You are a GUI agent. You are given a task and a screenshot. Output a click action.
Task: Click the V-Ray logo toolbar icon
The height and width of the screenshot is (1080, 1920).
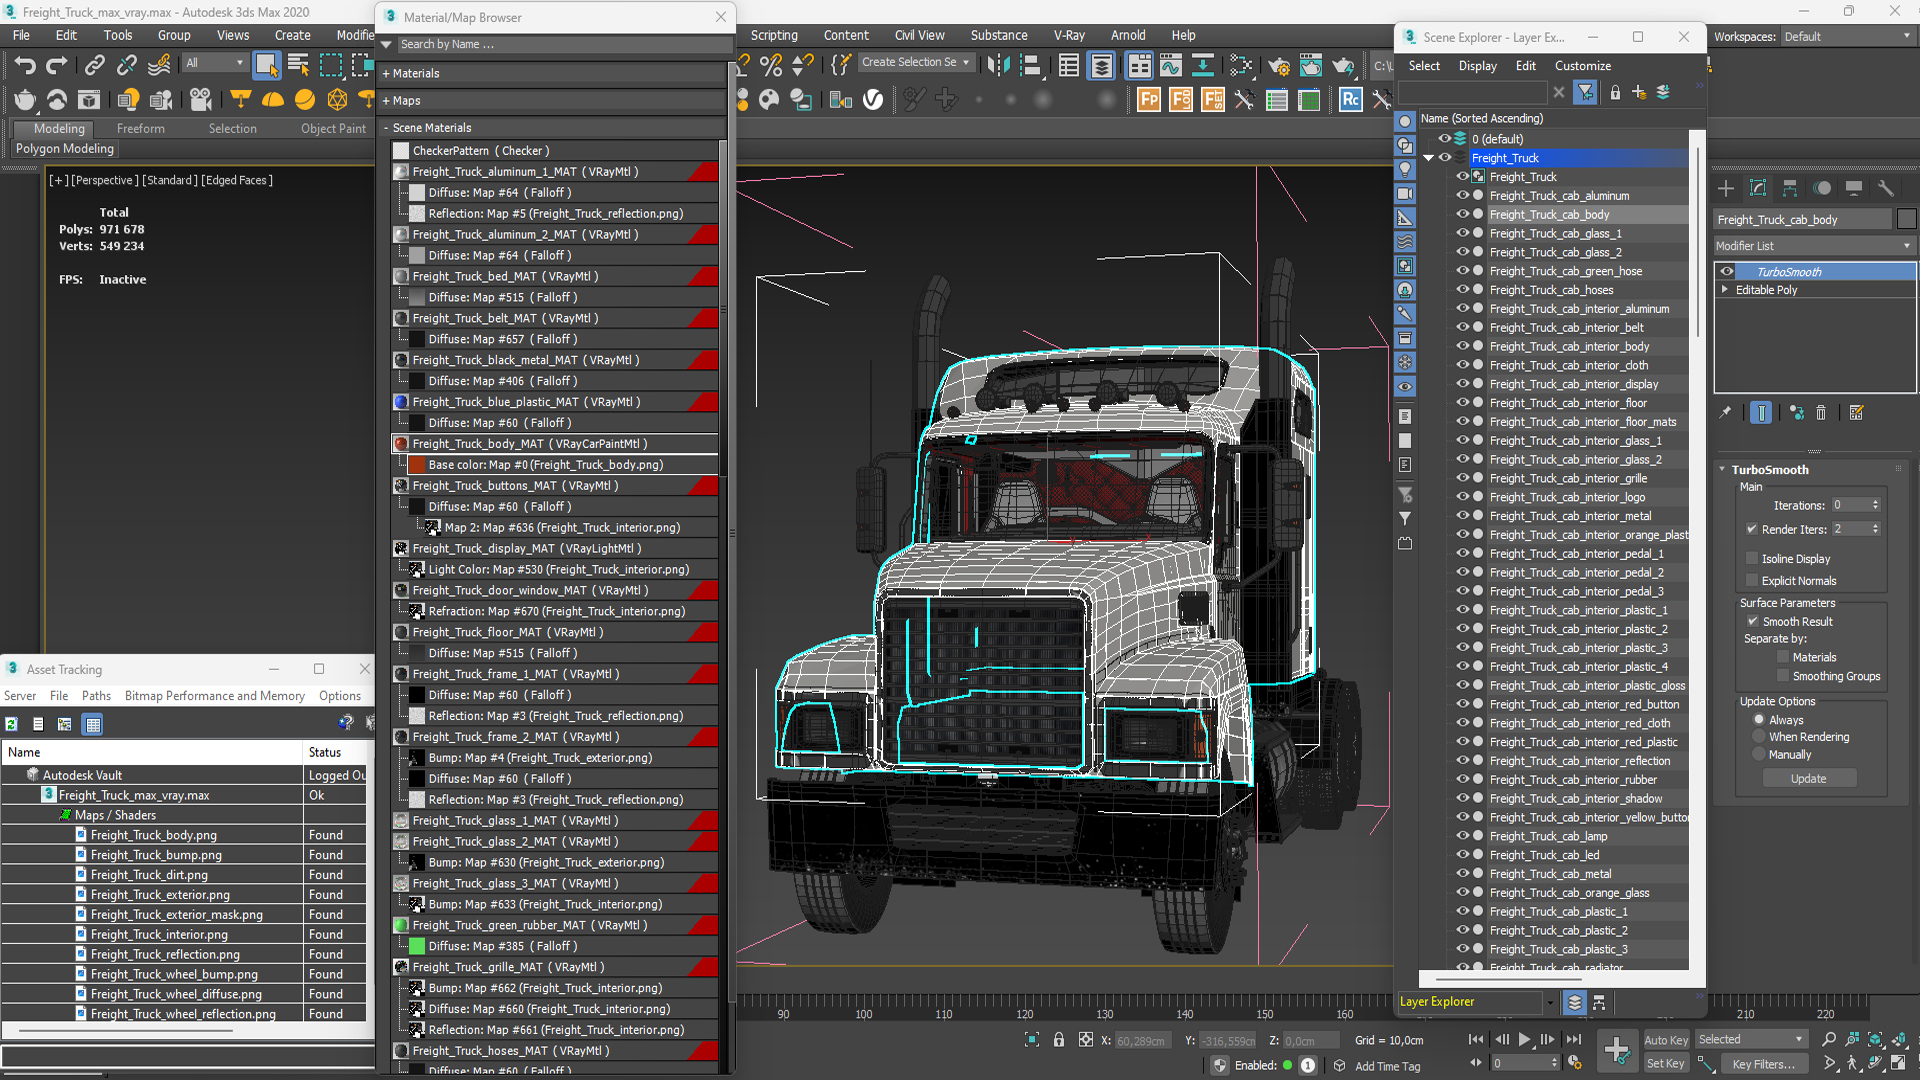coord(873,99)
